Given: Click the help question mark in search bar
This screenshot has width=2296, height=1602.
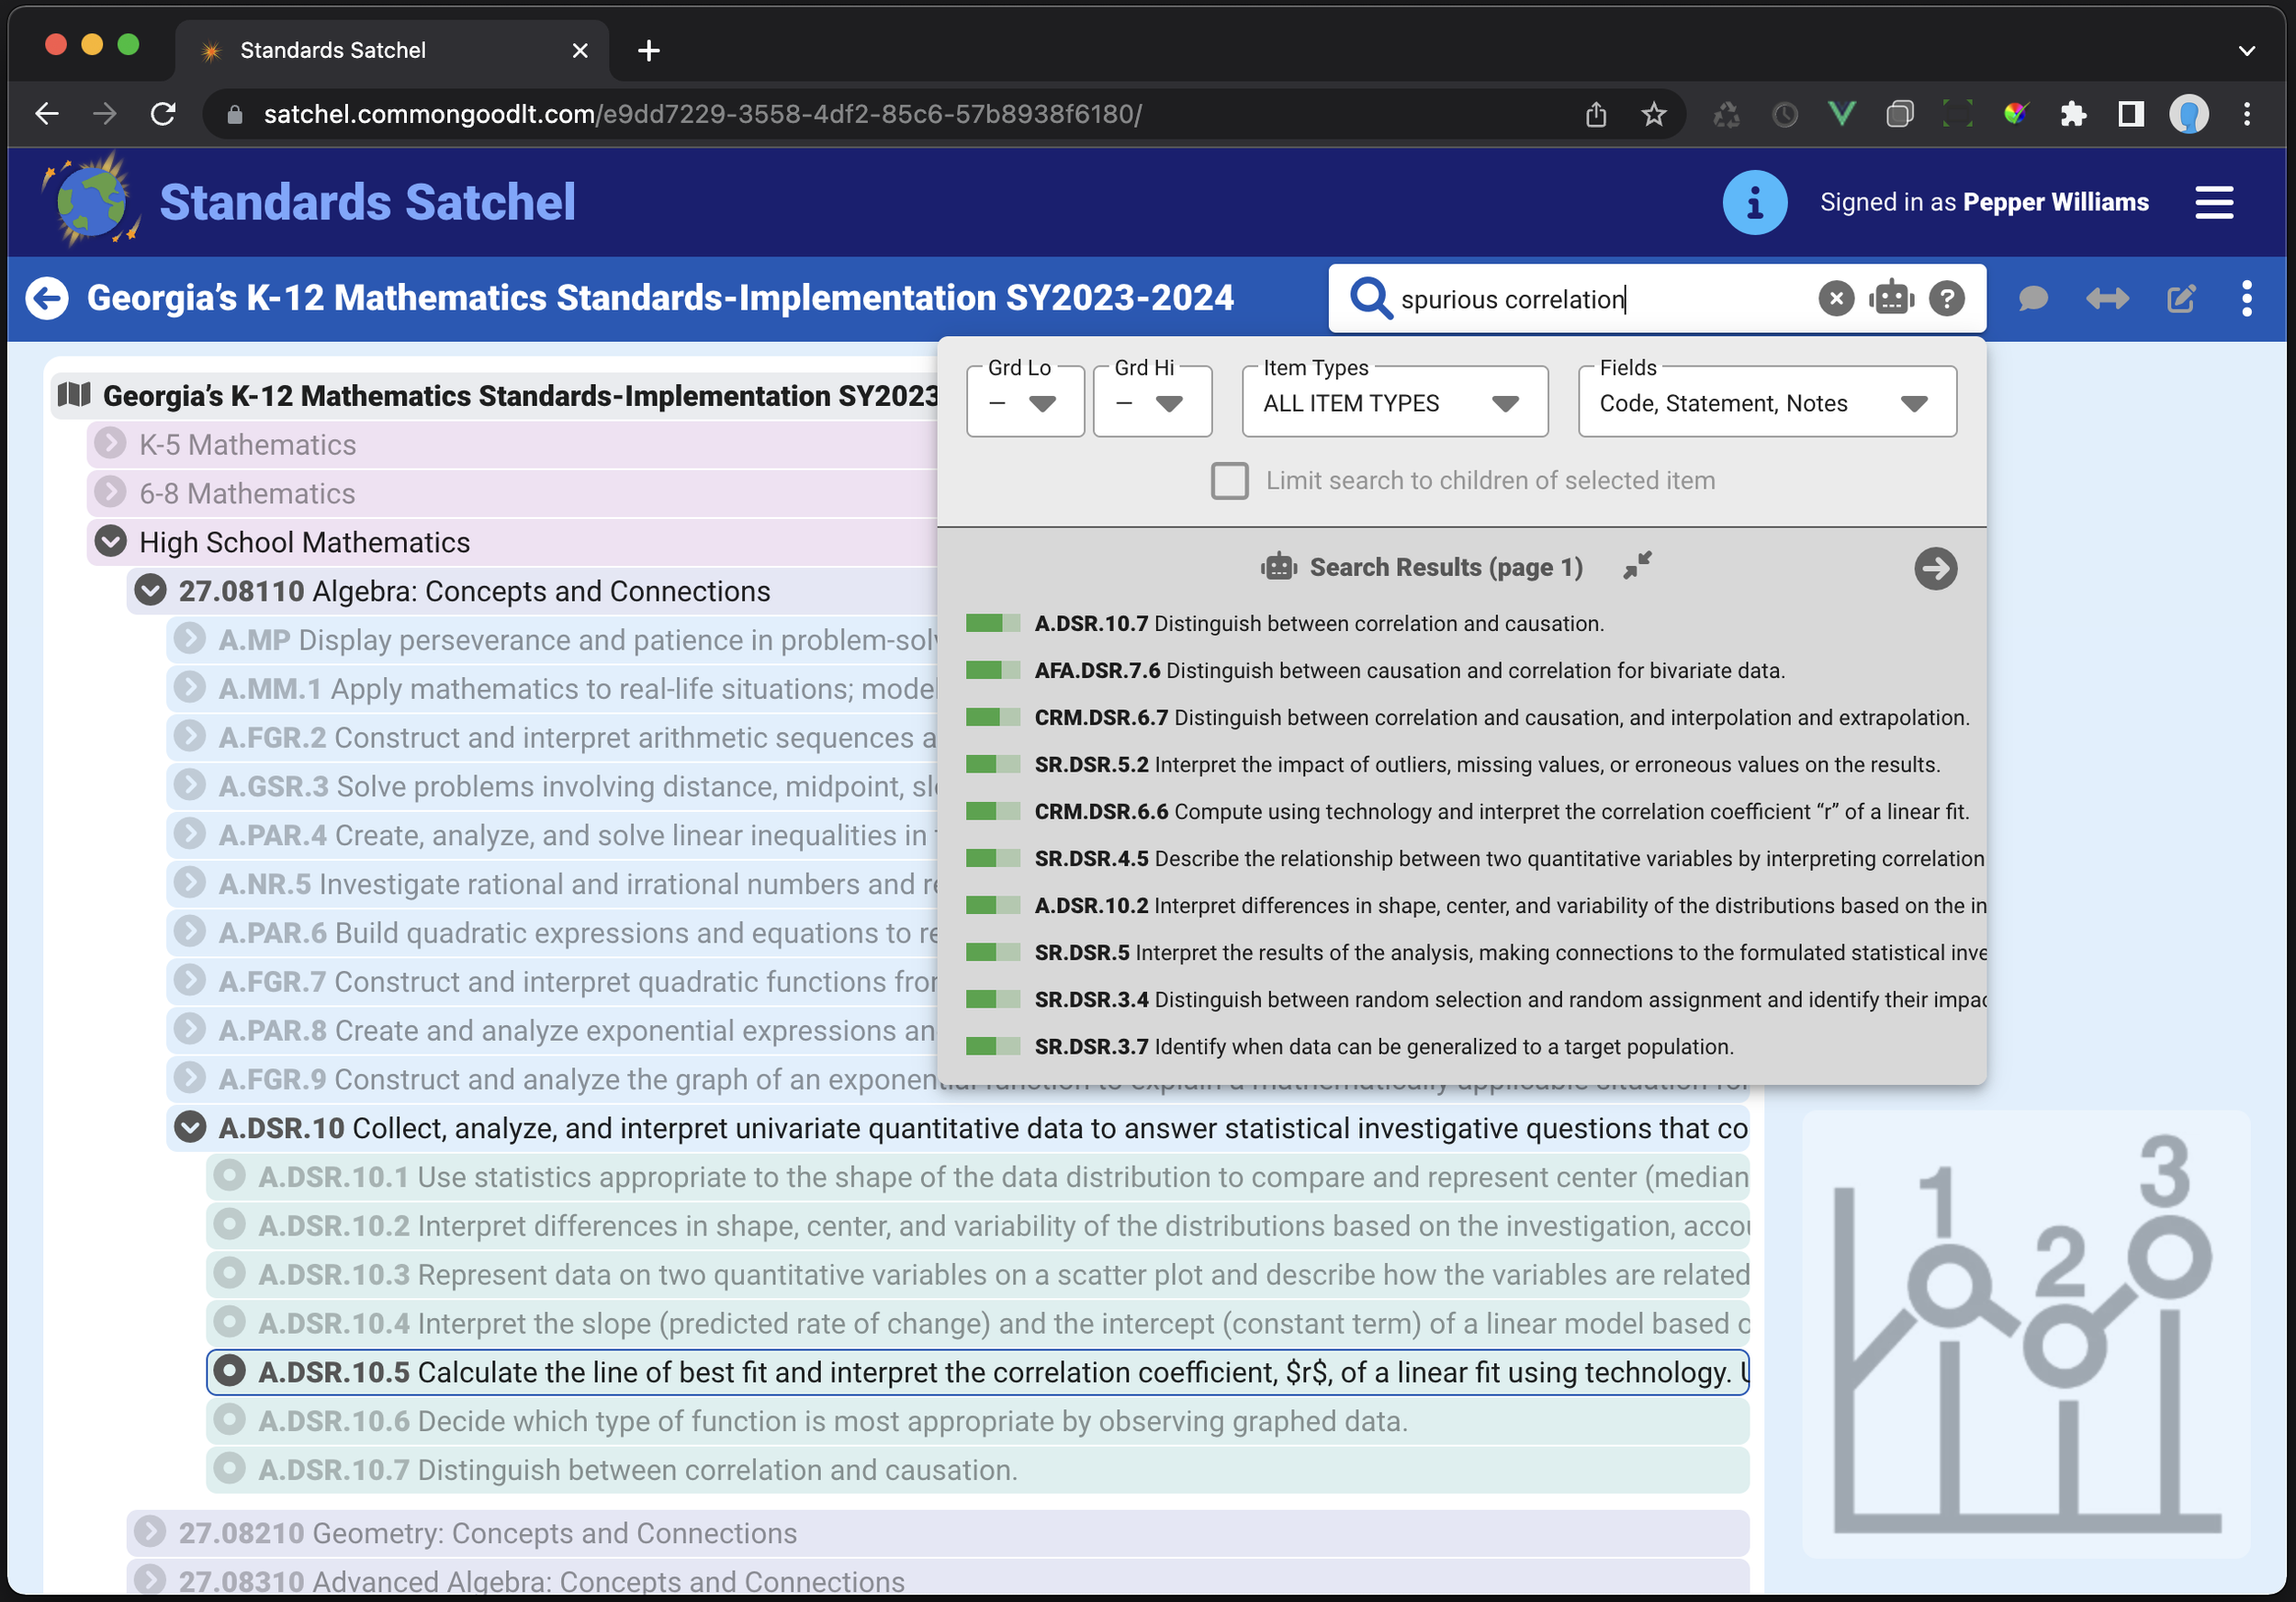Looking at the screenshot, I should click(x=1946, y=298).
